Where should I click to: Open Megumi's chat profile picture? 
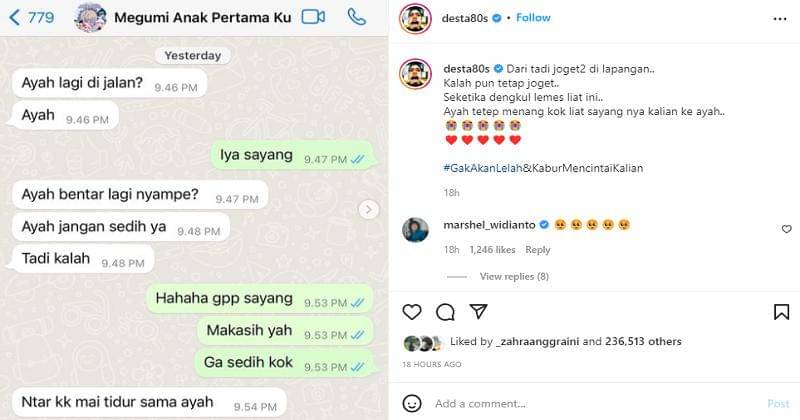point(90,17)
